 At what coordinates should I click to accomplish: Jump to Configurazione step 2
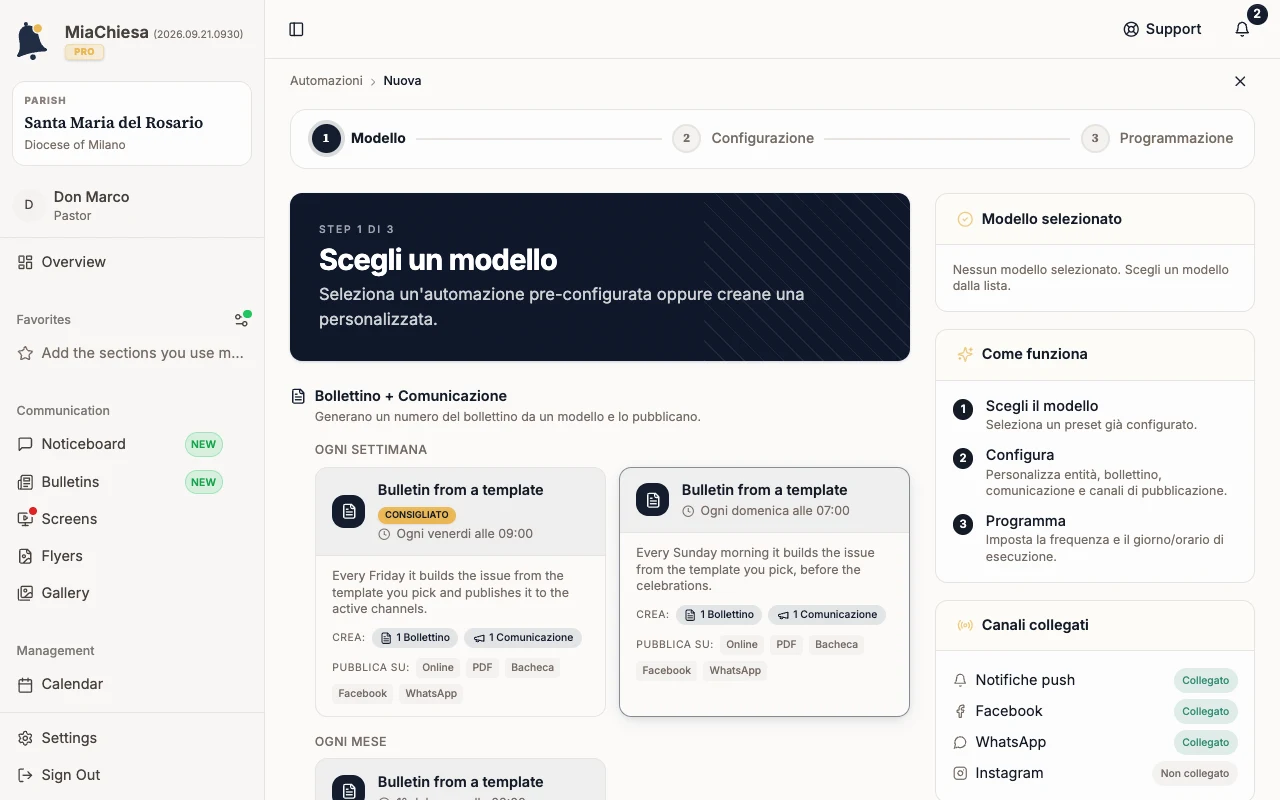743,138
